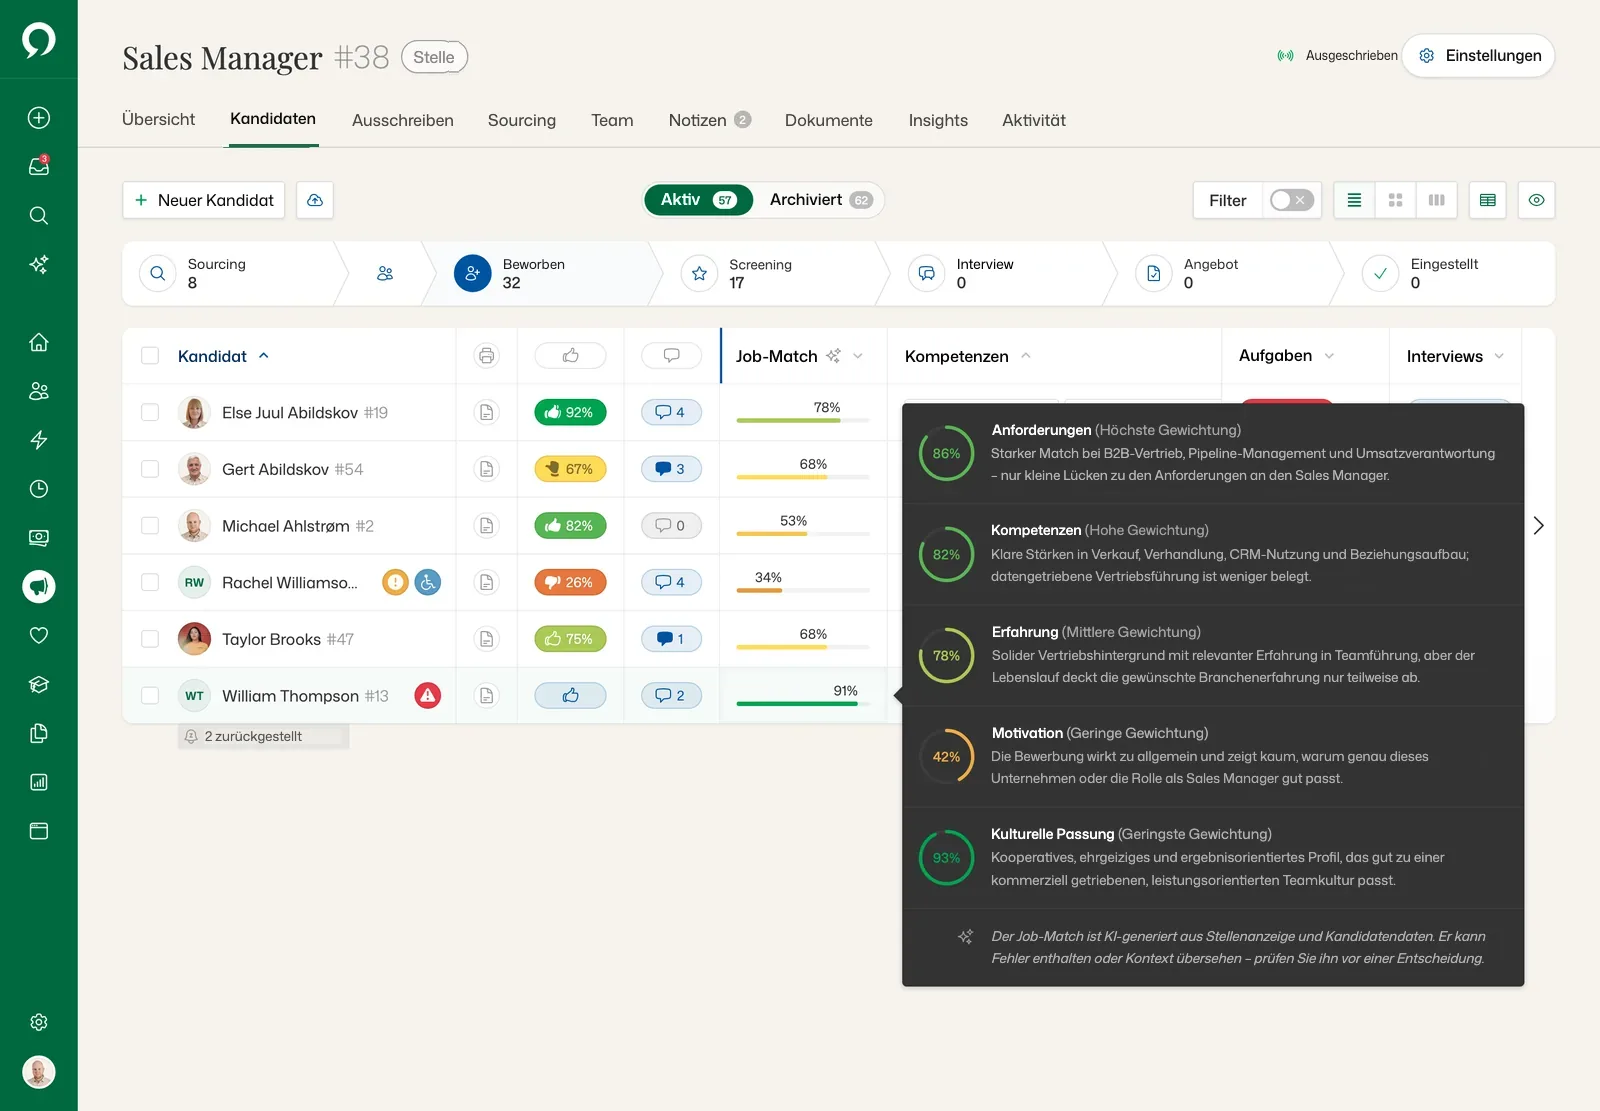1600x1111 pixels.
Task: Click the cloud upload icon button
Action: coord(315,200)
